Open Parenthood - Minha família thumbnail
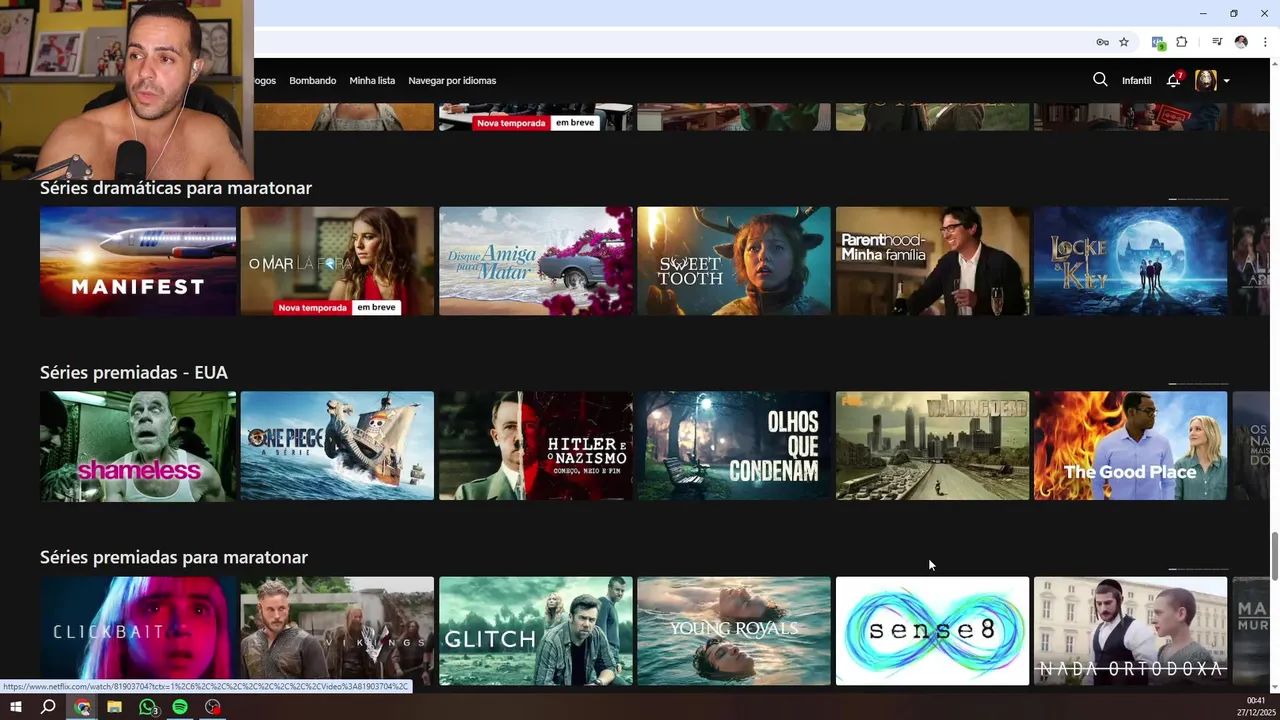 click(x=932, y=261)
